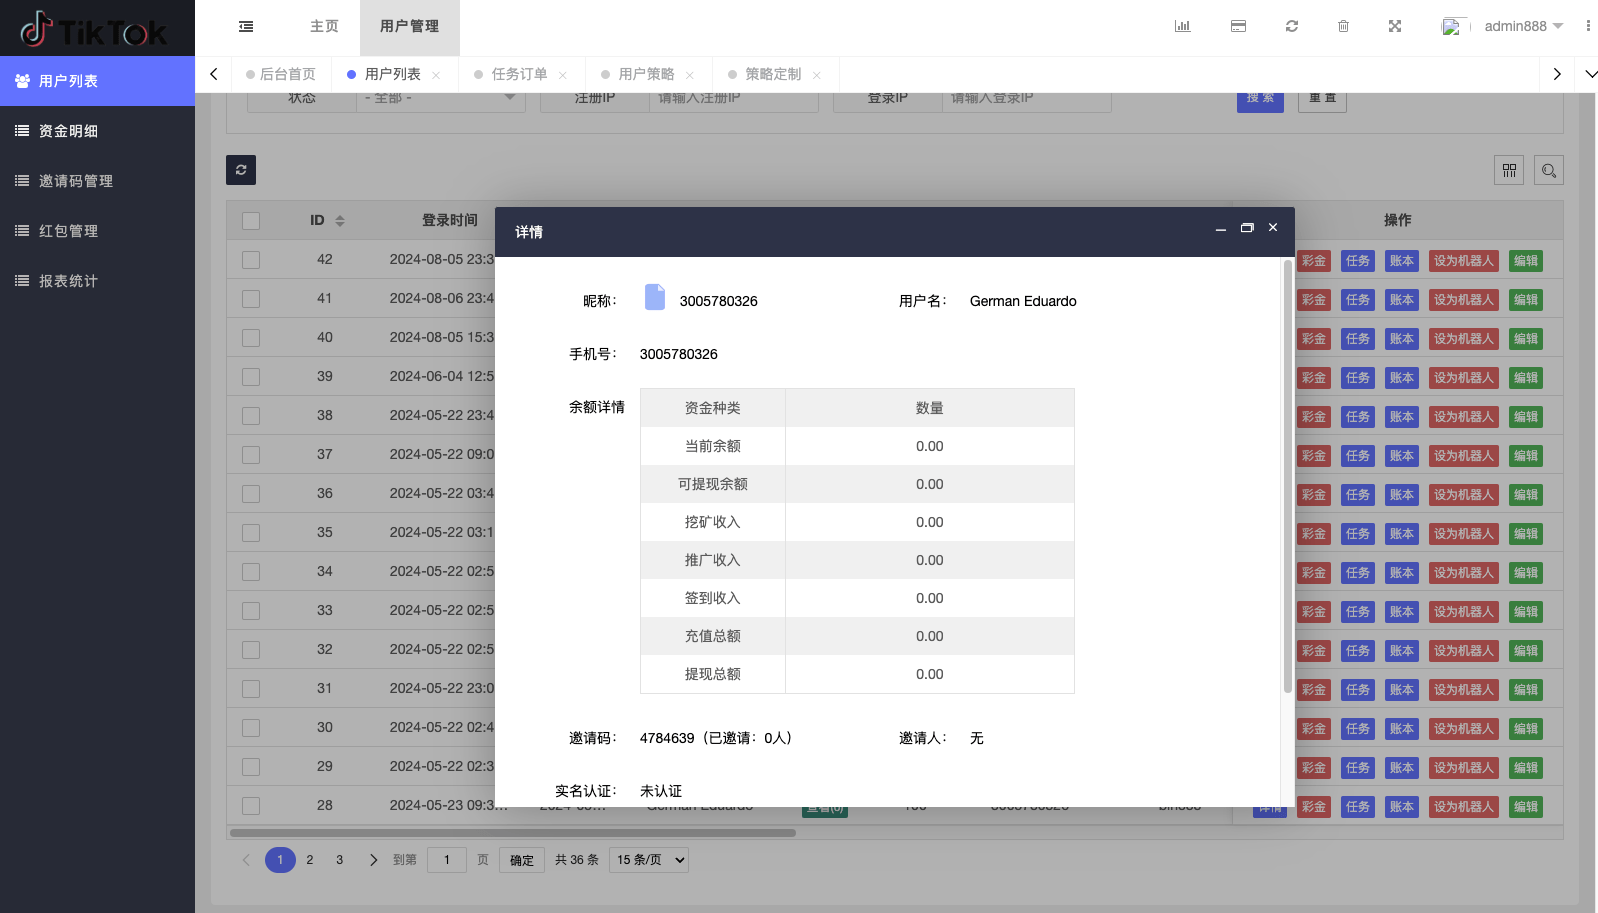Expand the admin888 account dropdown
The height and width of the screenshot is (913, 1598).
point(1523,27)
